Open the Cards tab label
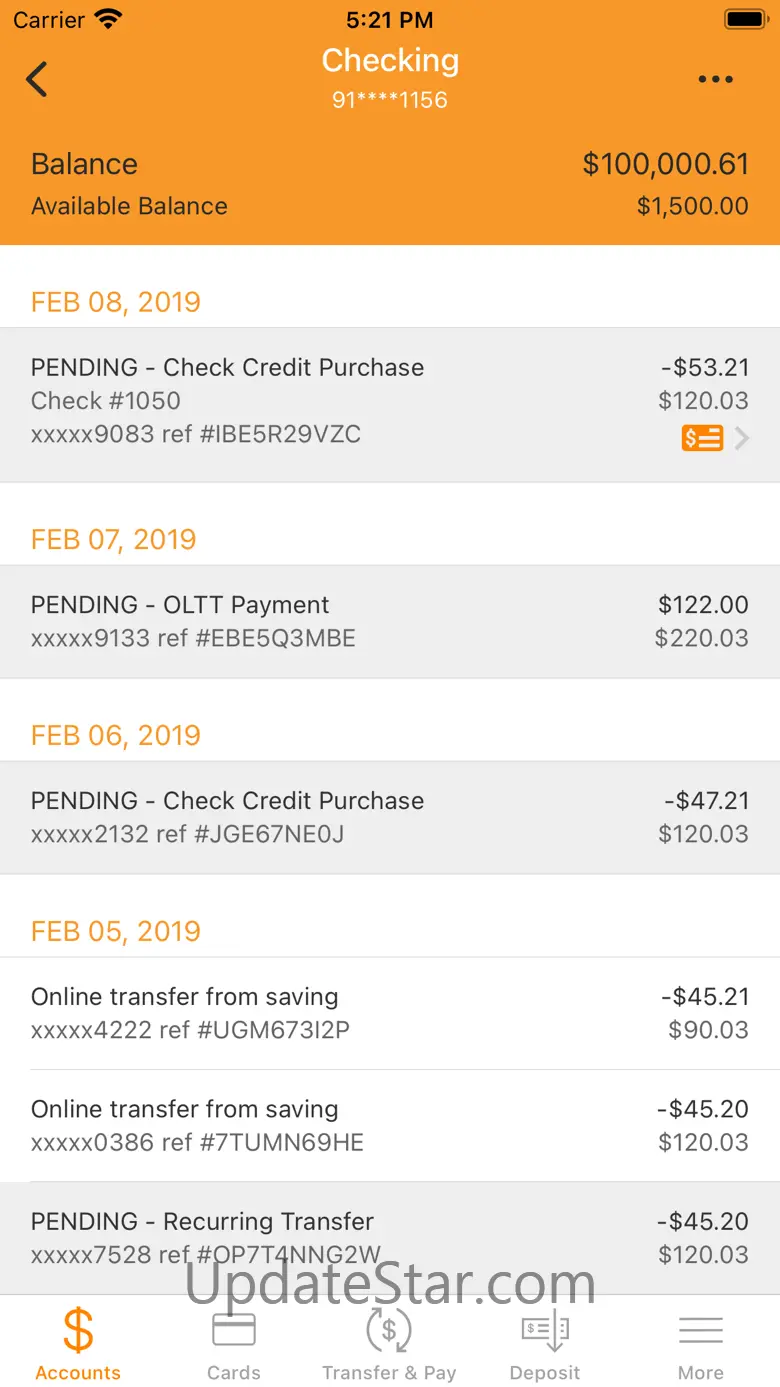 [x=234, y=1373]
